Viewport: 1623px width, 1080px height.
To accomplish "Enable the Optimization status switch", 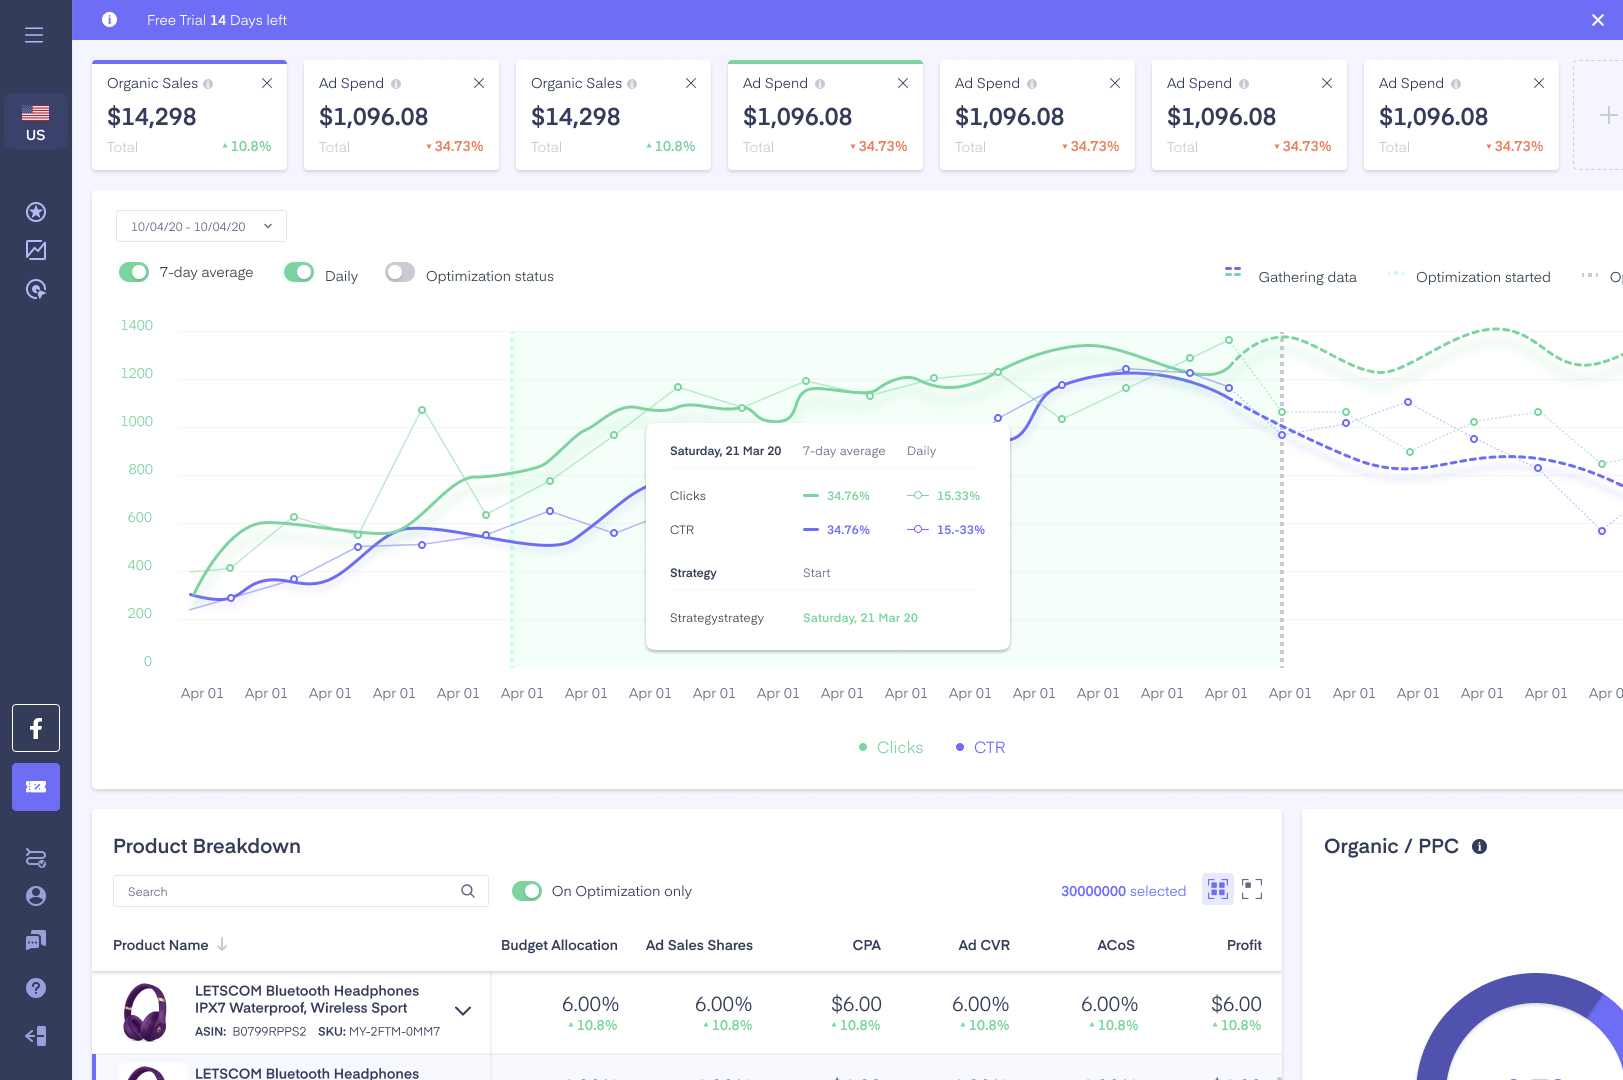I will click(400, 272).
